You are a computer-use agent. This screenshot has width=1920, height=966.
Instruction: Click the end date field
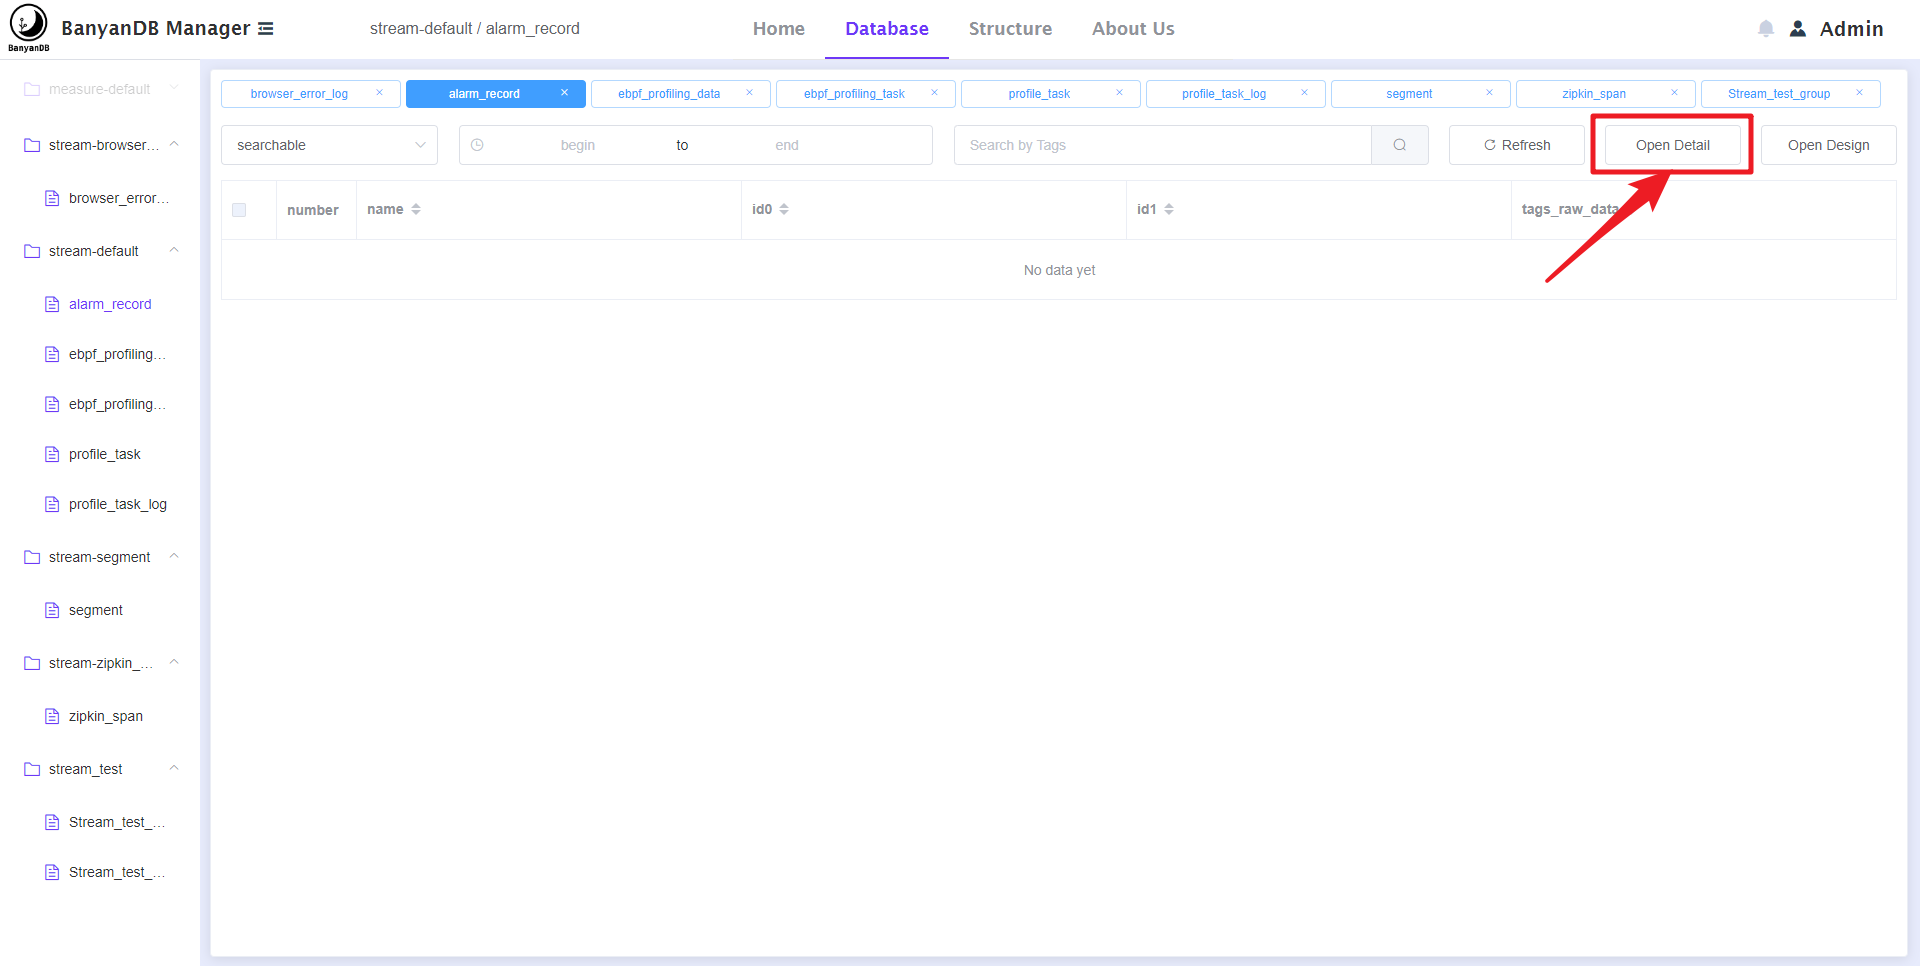[787, 145]
